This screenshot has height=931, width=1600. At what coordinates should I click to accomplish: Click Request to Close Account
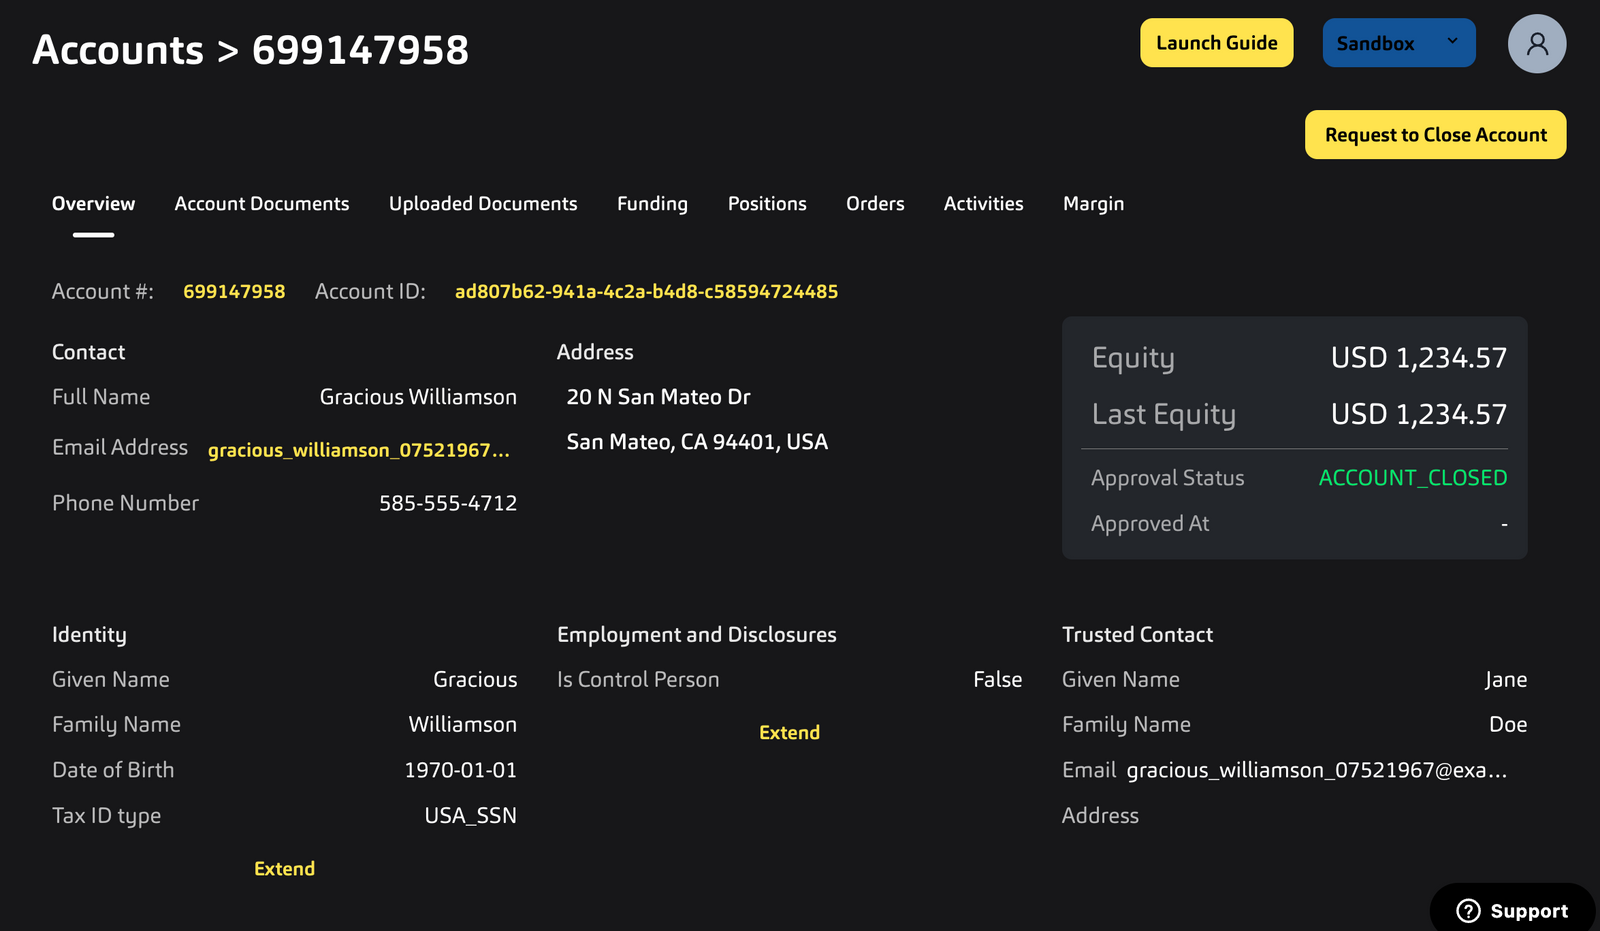click(1435, 134)
